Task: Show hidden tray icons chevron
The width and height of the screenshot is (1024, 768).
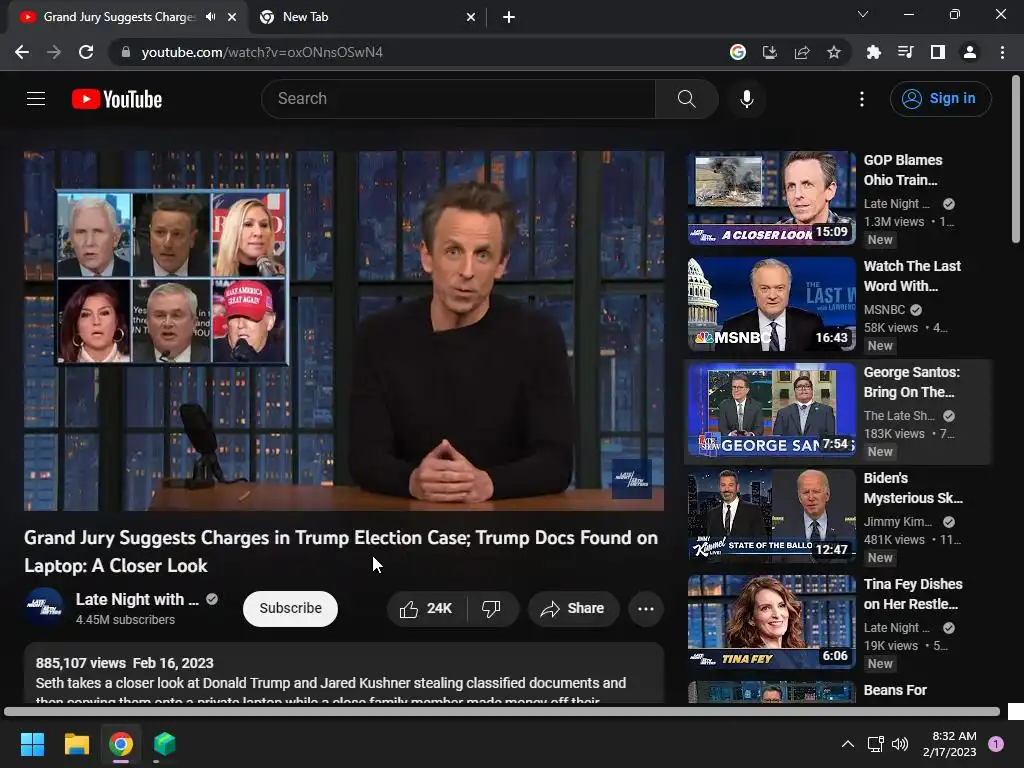Action: 848,744
